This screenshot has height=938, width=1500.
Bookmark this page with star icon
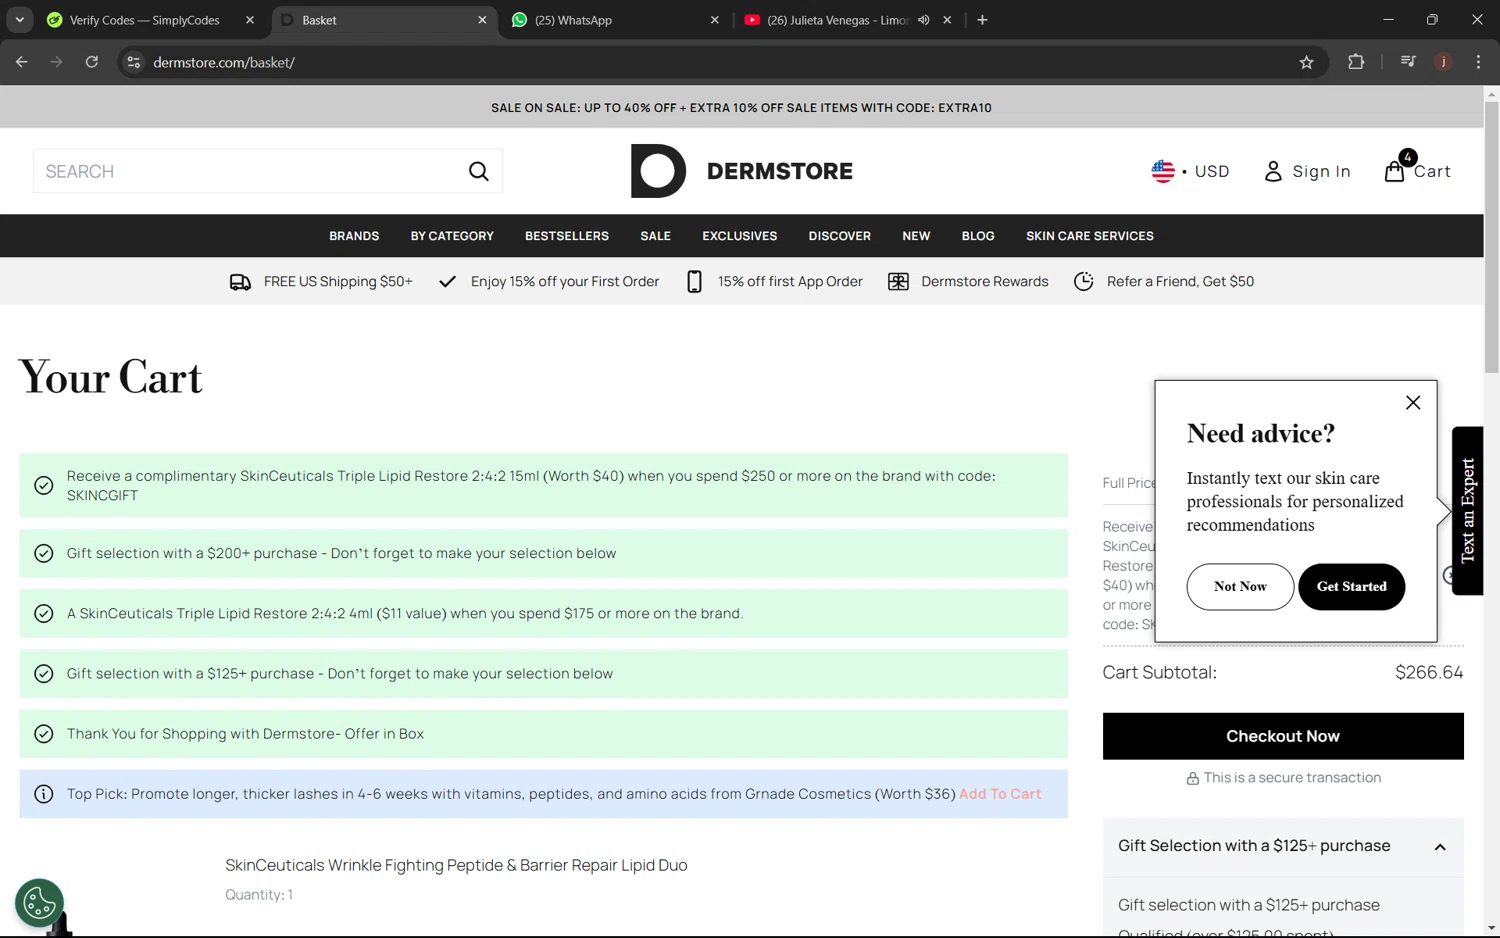1306,62
